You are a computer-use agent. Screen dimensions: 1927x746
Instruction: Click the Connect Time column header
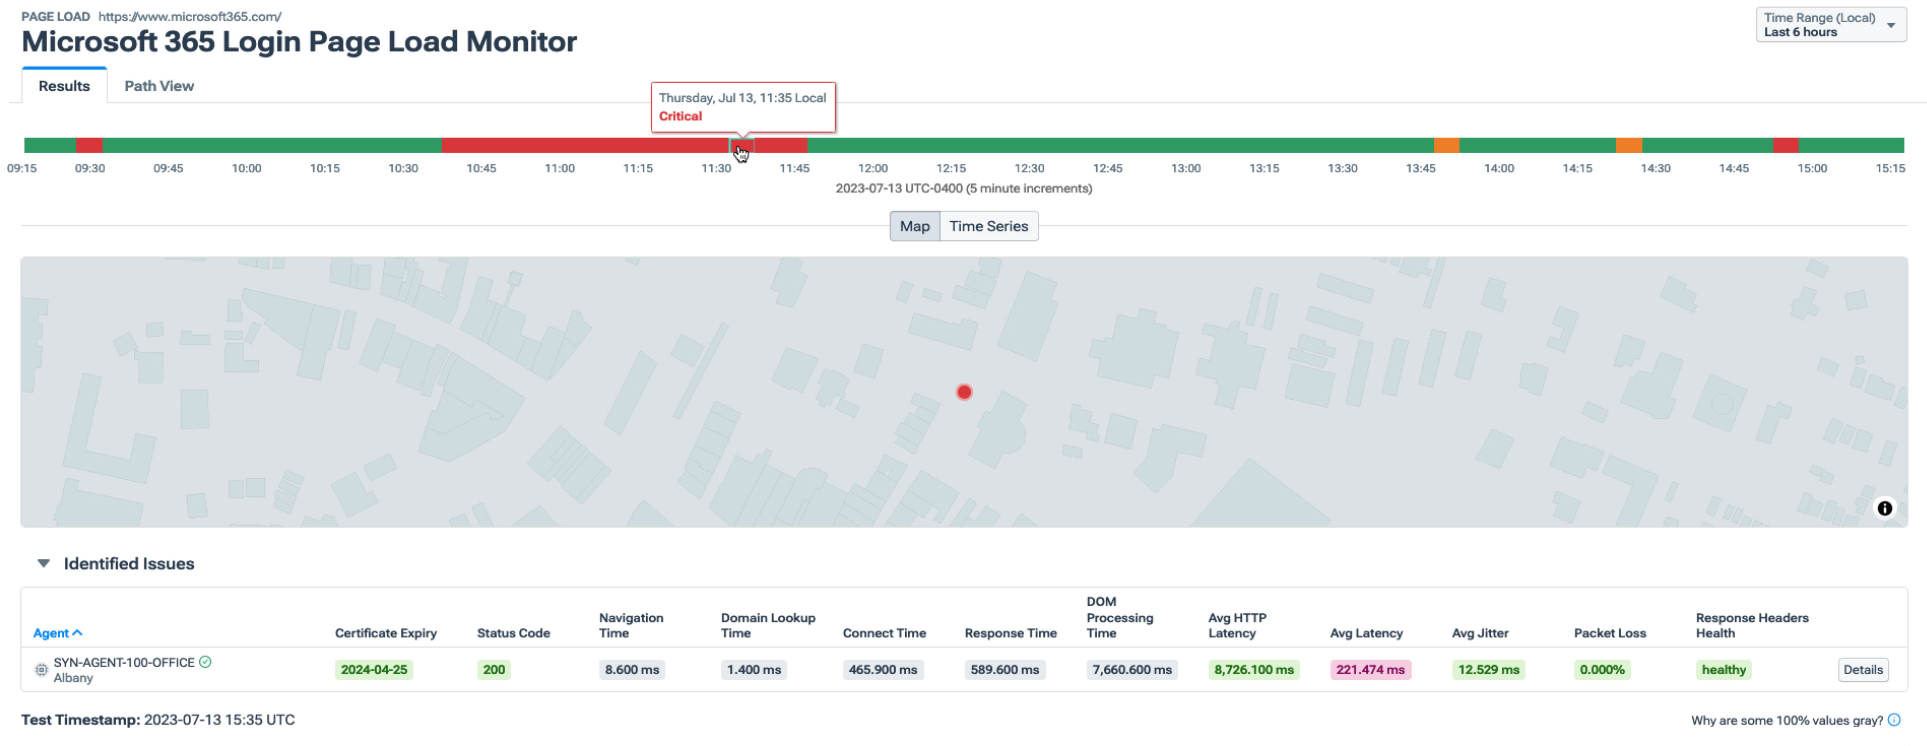tap(884, 633)
